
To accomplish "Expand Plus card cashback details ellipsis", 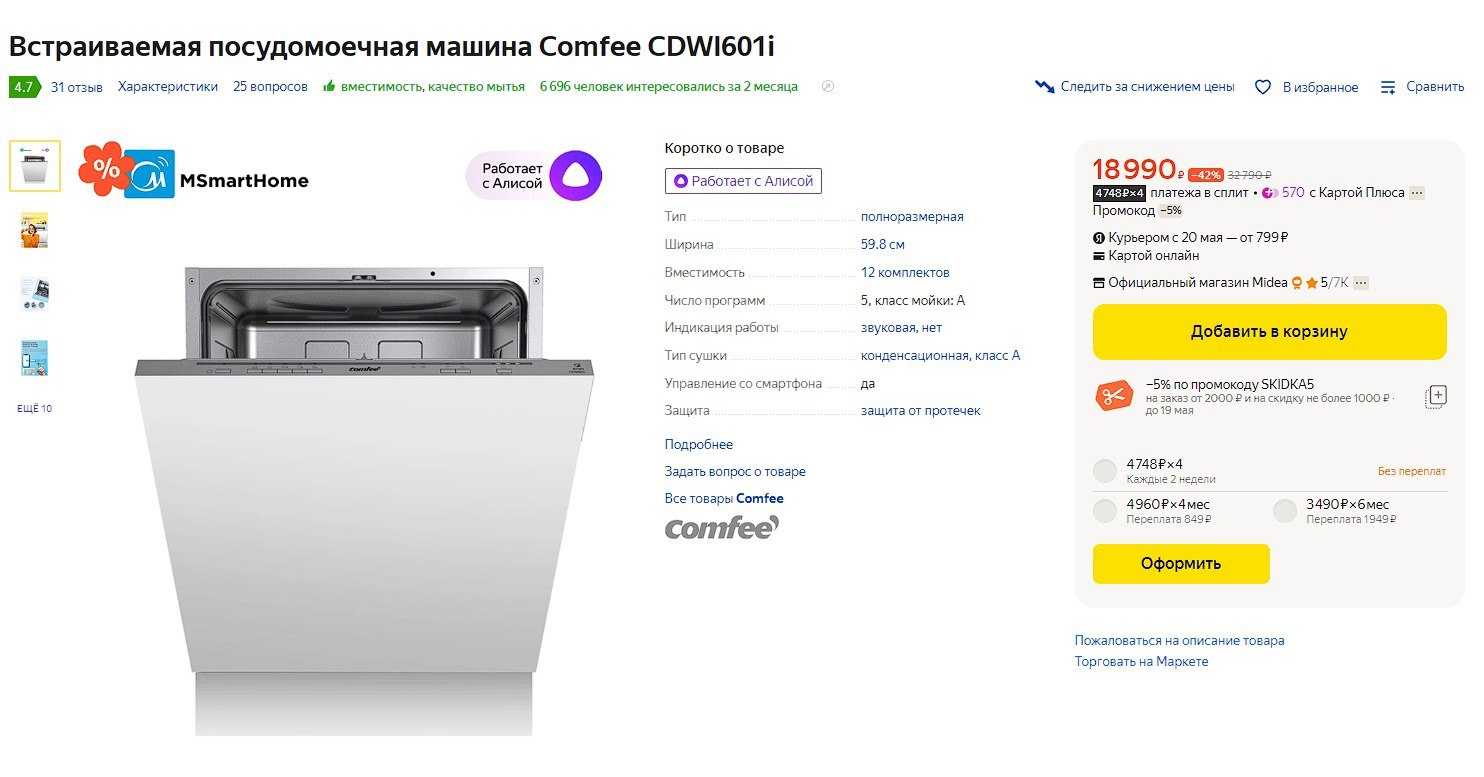I will [1417, 193].
